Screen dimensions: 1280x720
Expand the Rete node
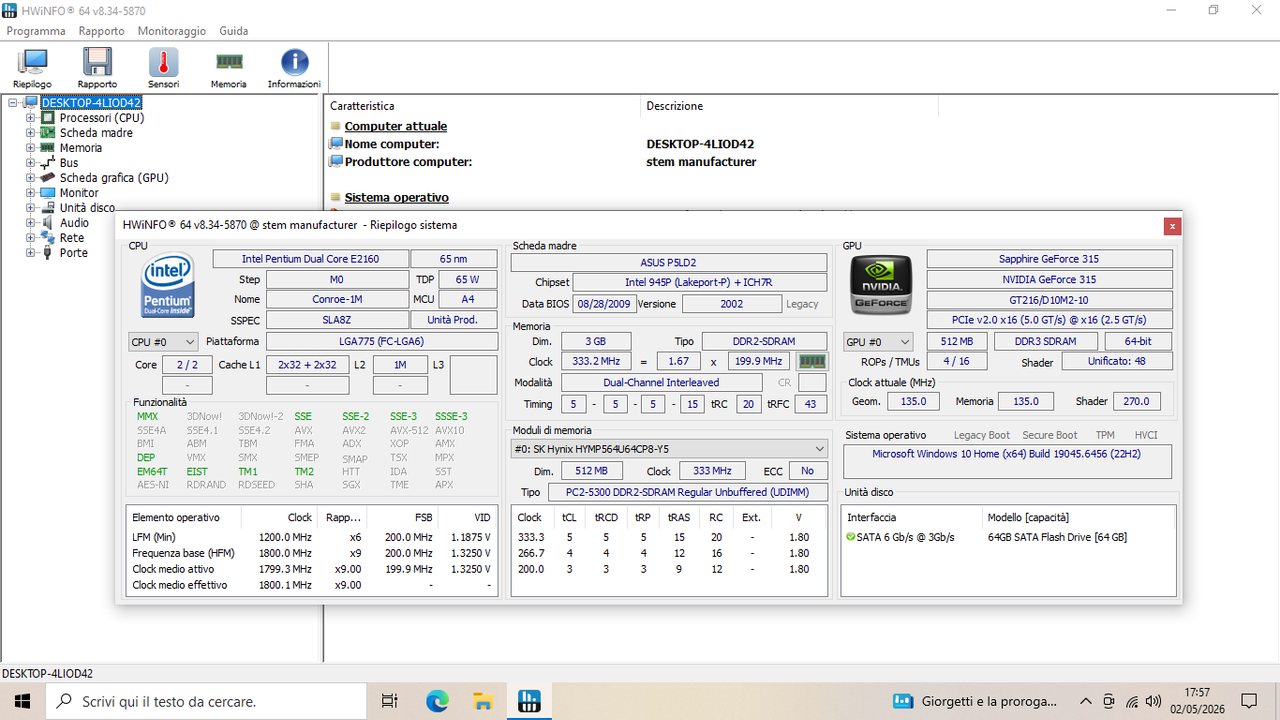click(31, 238)
